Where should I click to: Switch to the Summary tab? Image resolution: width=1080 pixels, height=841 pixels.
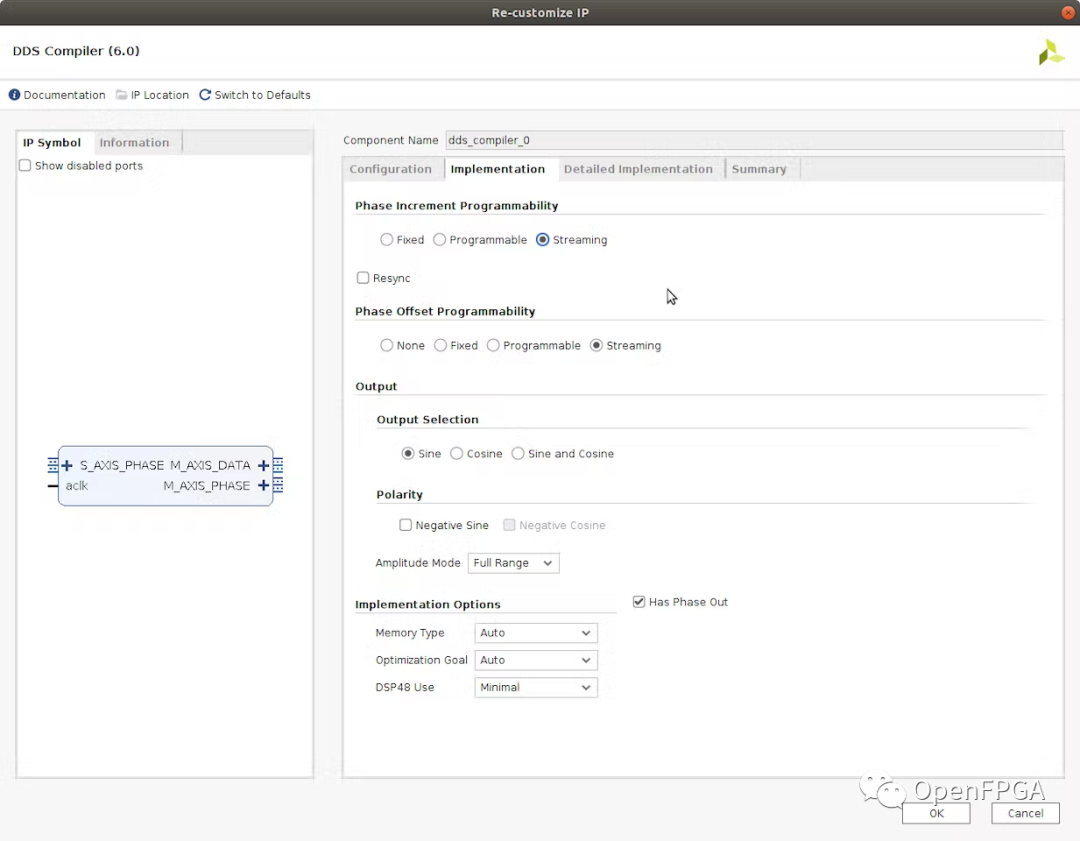tap(759, 169)
